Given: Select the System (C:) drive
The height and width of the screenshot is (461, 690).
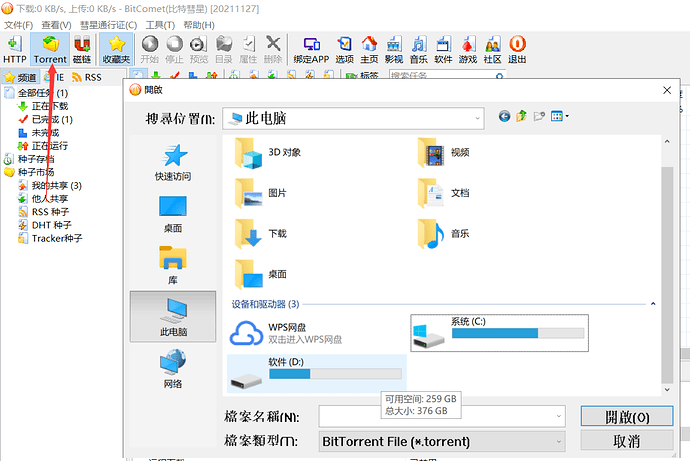Looking at the screenshot, I should point(499,333).
